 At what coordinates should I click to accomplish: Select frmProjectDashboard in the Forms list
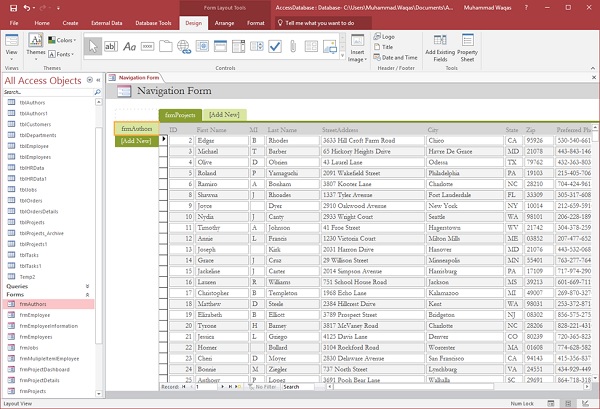pos(45,370)
